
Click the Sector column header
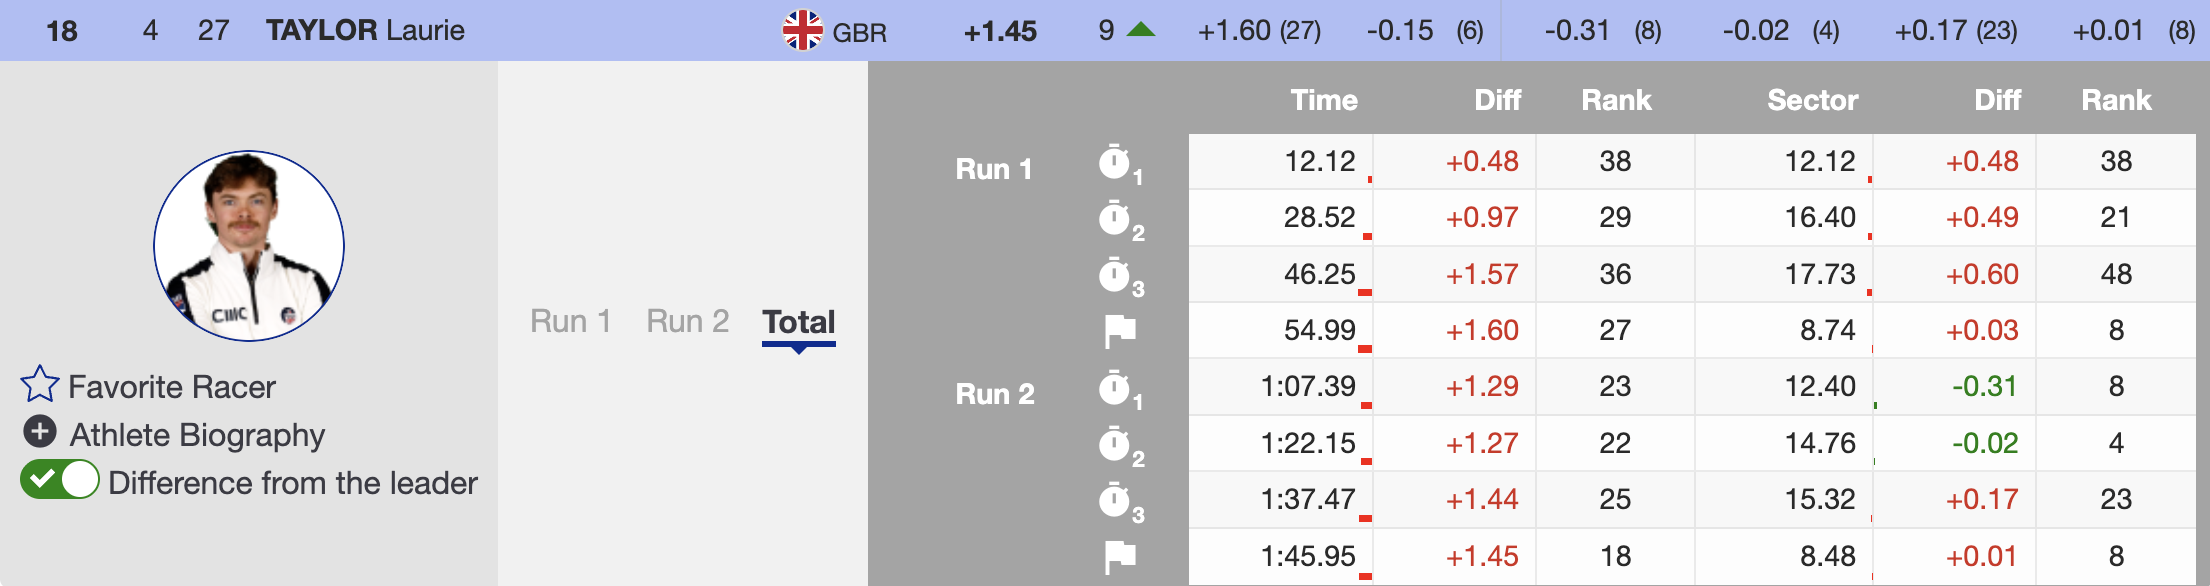(x=1812, y=100)
